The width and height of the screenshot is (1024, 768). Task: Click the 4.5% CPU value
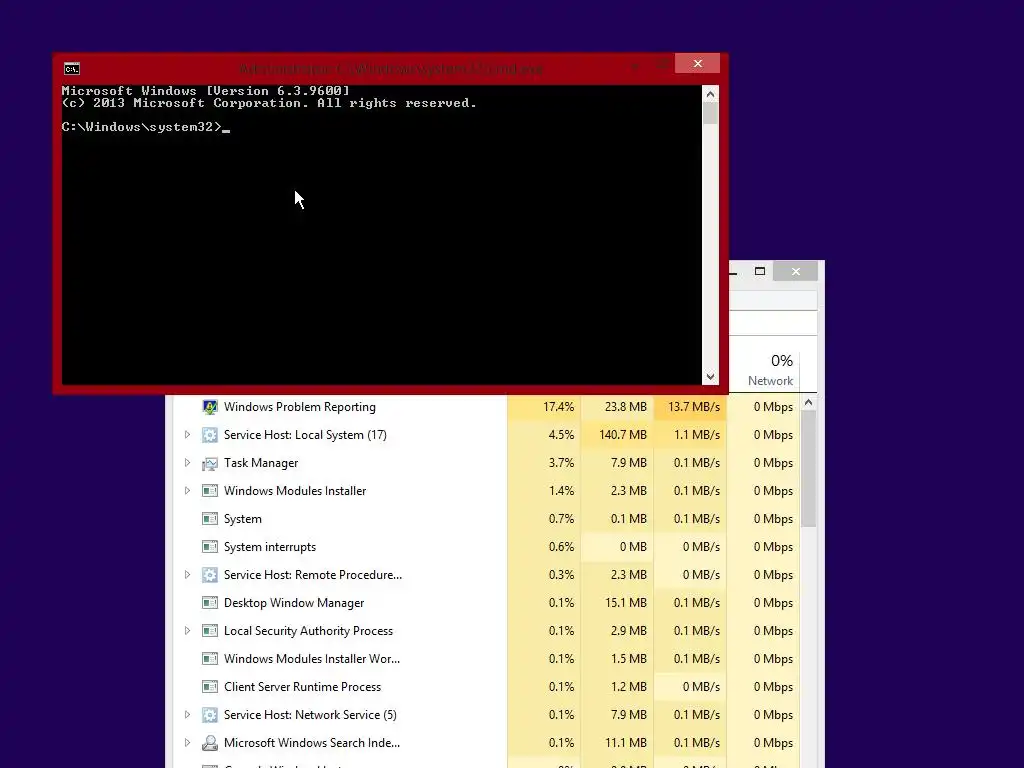point(561,435)
